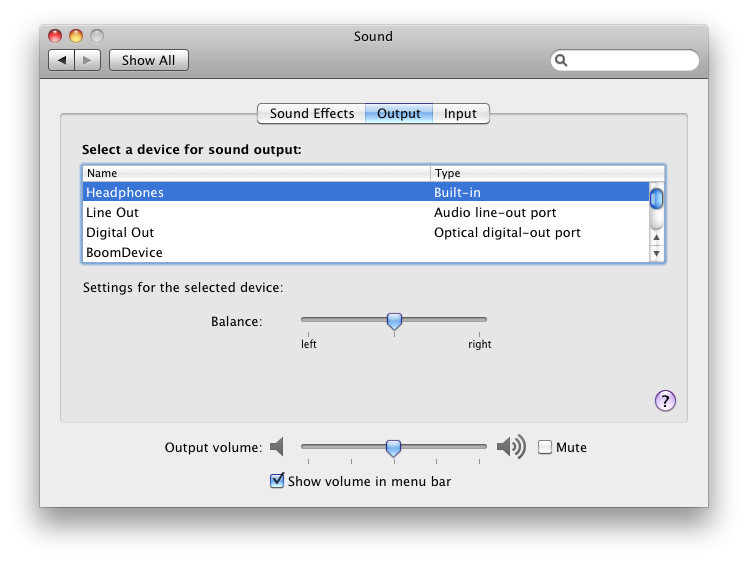Enable the Mute checkbox
Image resolution: width=748 pixels, height=562 pixels.
(545, 447)
